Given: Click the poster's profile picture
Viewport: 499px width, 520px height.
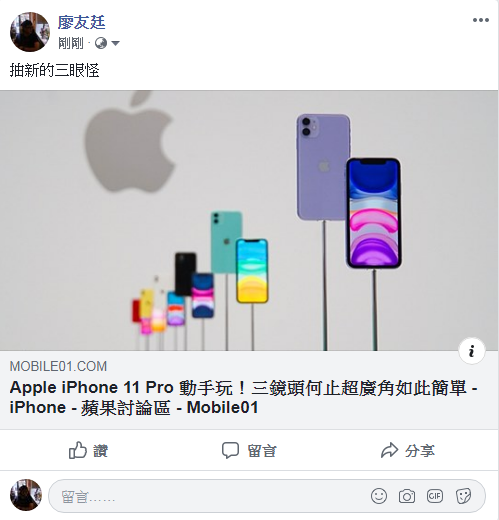Looking at the screenshot, I should pos(30,32).
